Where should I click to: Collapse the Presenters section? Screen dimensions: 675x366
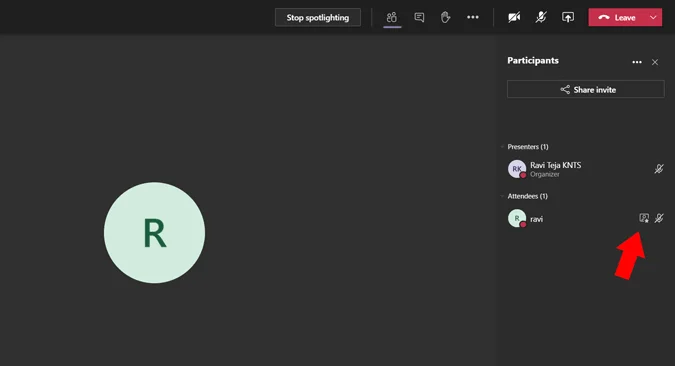coord(502,147)
